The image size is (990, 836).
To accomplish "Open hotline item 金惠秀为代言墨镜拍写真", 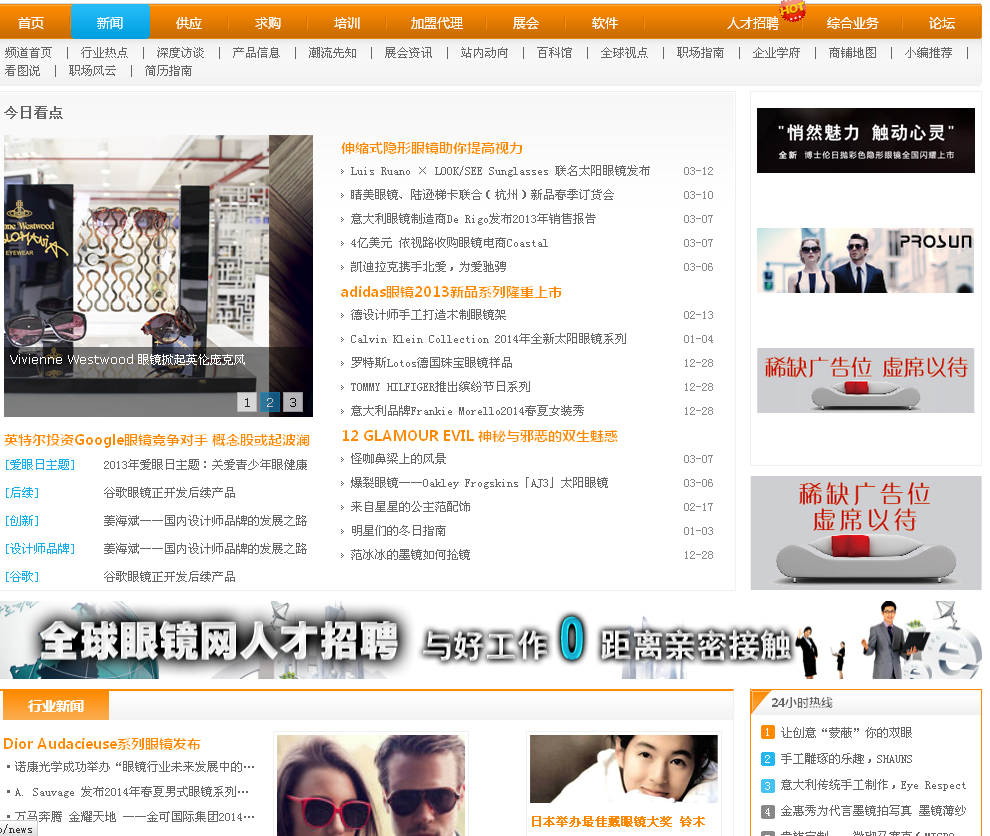I will pos(873,811).
